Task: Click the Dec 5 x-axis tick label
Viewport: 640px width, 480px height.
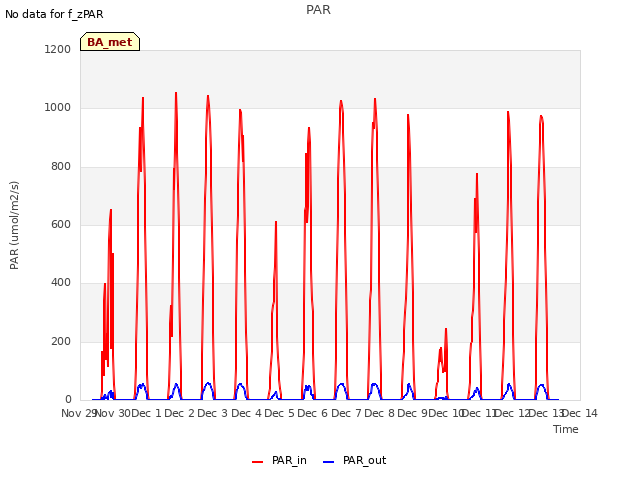Action: click(280, 413)
